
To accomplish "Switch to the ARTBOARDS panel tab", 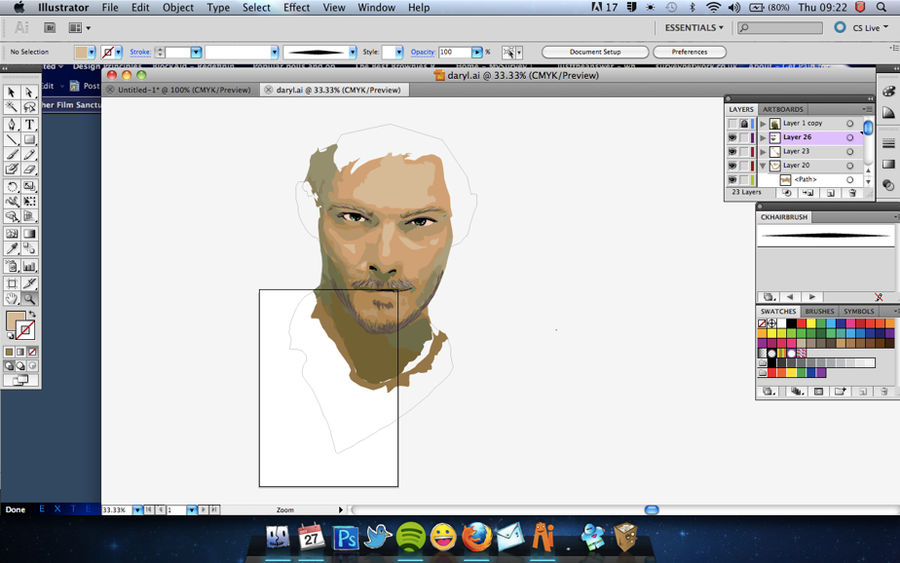I will (x=782, y=109).
